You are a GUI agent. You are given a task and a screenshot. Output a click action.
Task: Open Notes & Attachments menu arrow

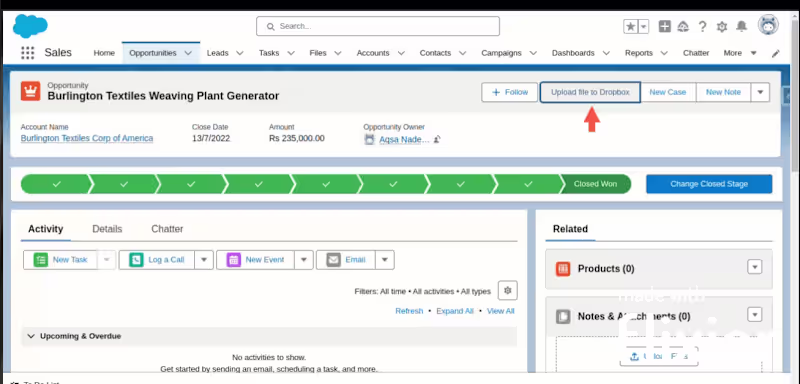[x=755, y=315]
